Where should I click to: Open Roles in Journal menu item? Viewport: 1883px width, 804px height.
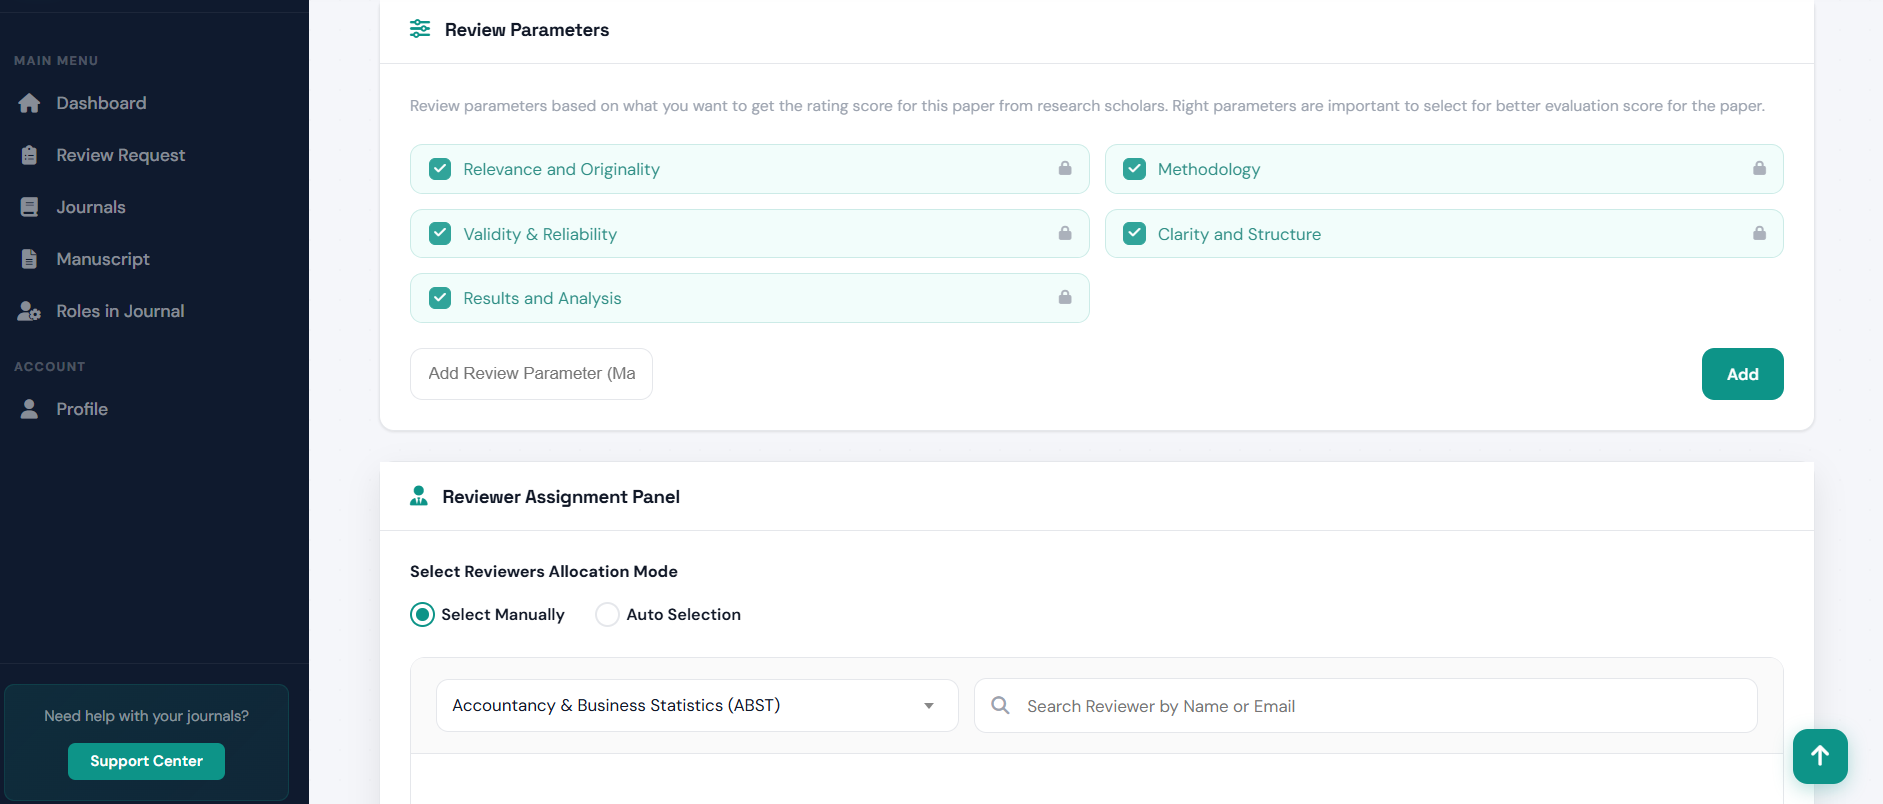point(120,311)
